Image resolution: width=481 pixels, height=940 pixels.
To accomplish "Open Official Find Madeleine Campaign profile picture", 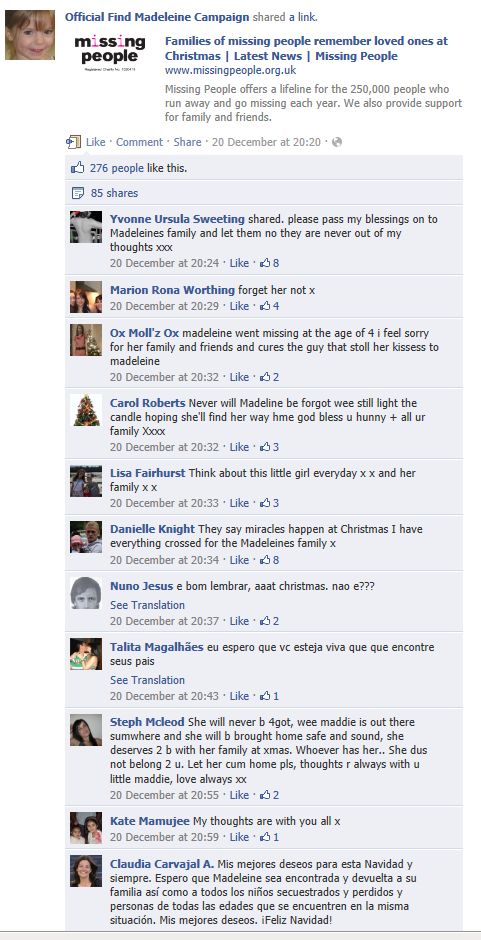I will 30,35.
